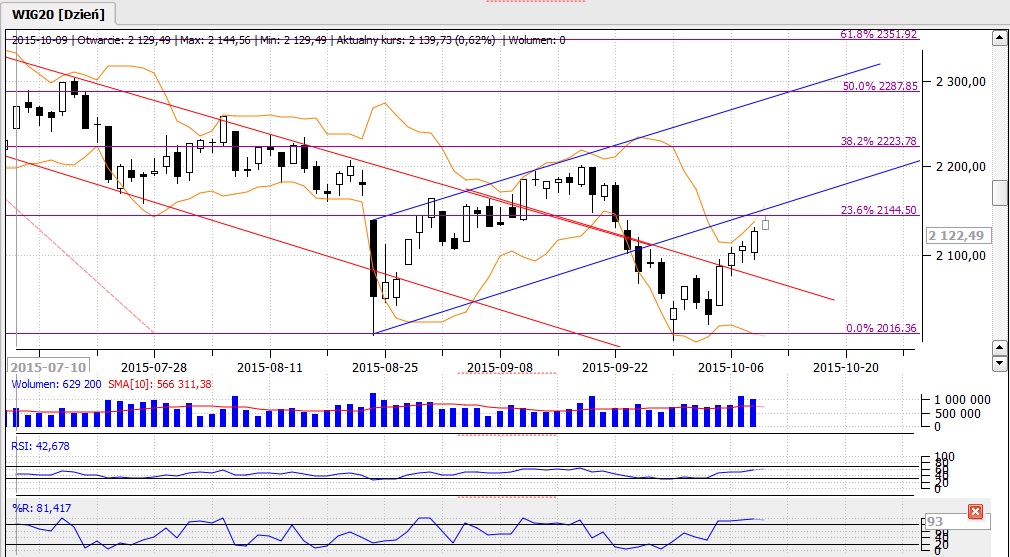This screenshot has height=557, width=1010.
Task: Click the 2015-09-08 date on the time axis
Action: (x=500, y=368)
